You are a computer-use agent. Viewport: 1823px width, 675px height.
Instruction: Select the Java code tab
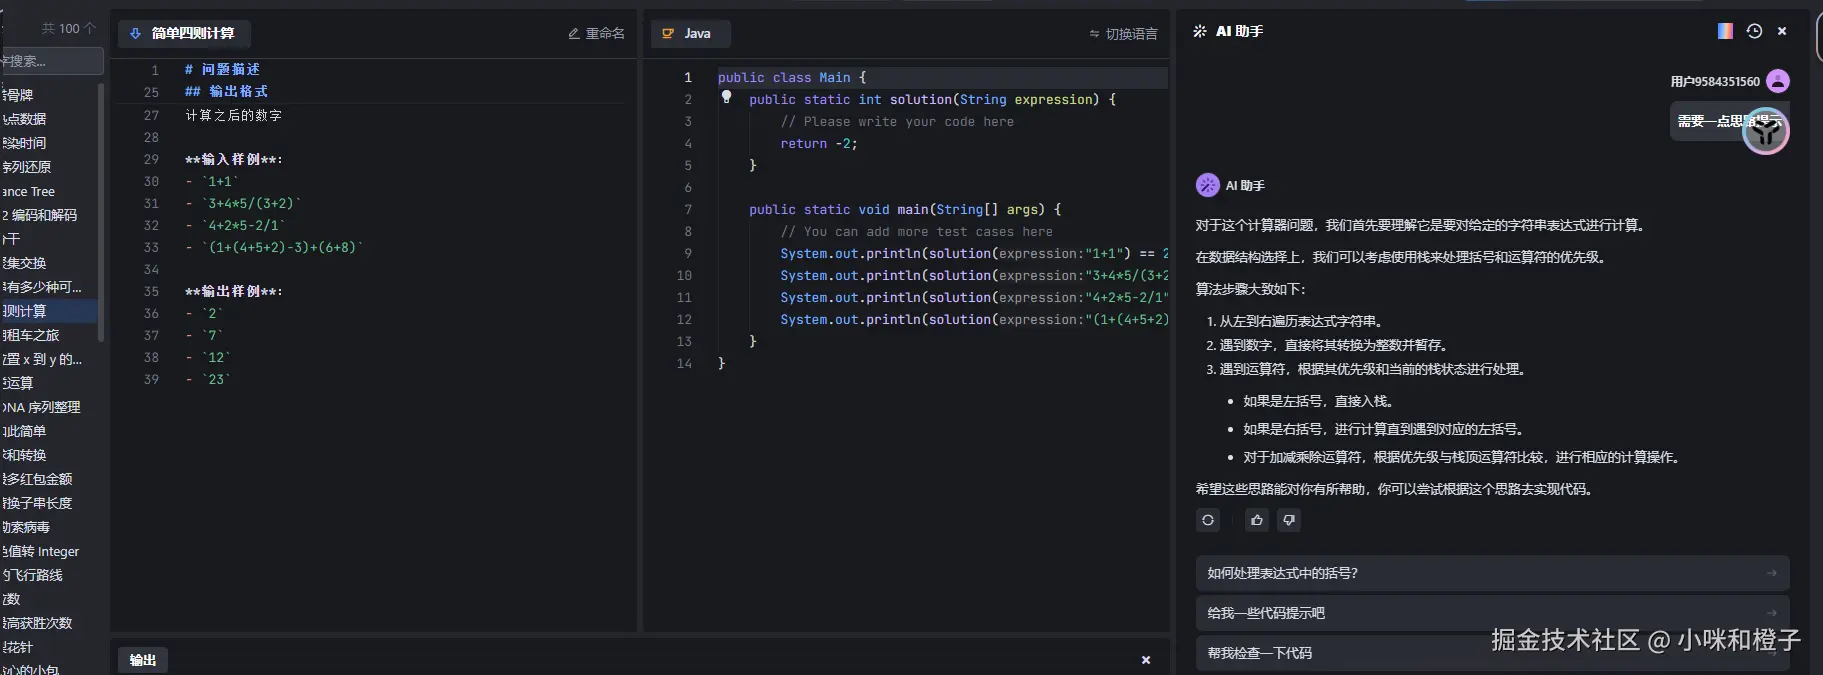pyautogui.click(x=689, y=33)
